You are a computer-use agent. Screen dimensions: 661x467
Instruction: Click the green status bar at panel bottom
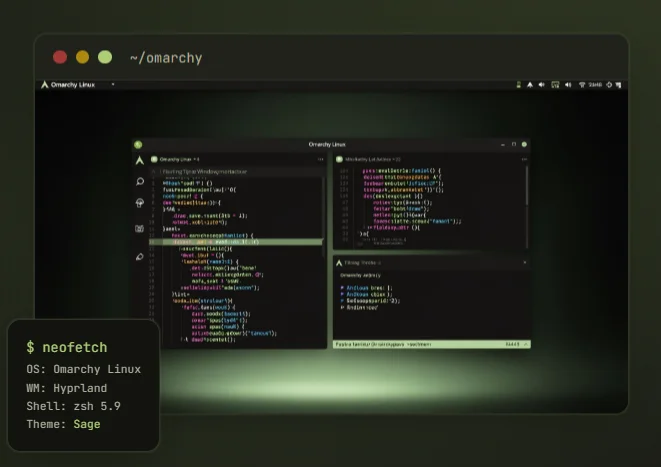click(432, 344)
